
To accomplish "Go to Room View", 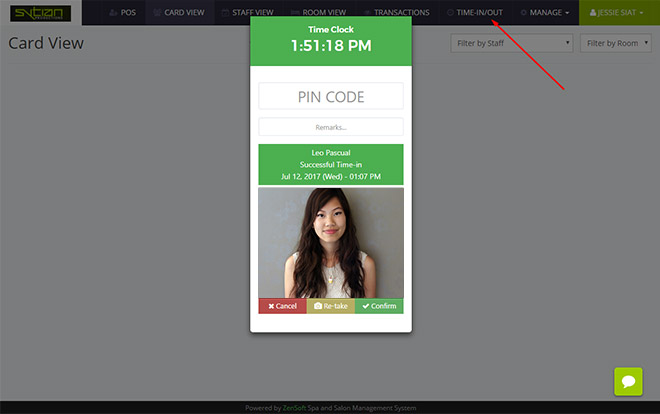I will pyautogui.click(x=318, y=13).
